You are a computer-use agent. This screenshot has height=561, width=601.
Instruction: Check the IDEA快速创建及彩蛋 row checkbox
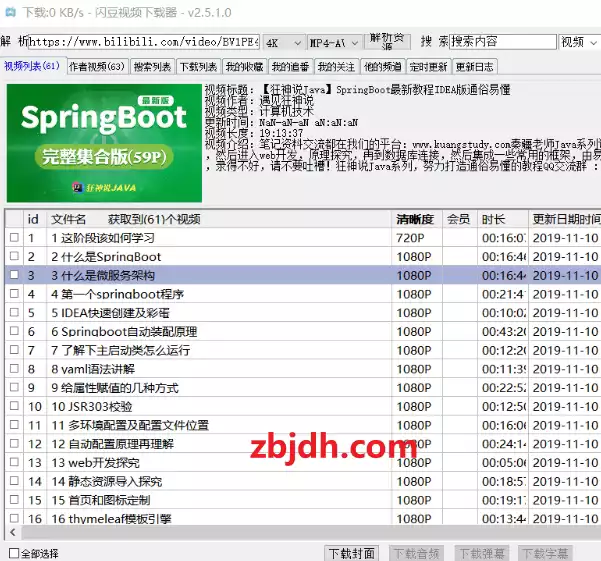pyautogui.click(x=14, y=312)
